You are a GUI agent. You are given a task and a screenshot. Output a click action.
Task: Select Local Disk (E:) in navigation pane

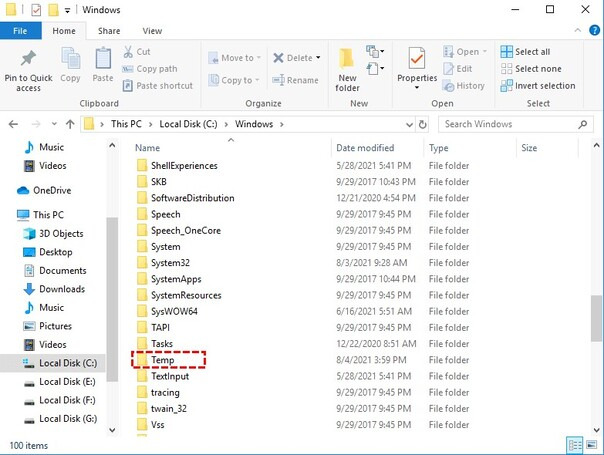click(60, 381)
